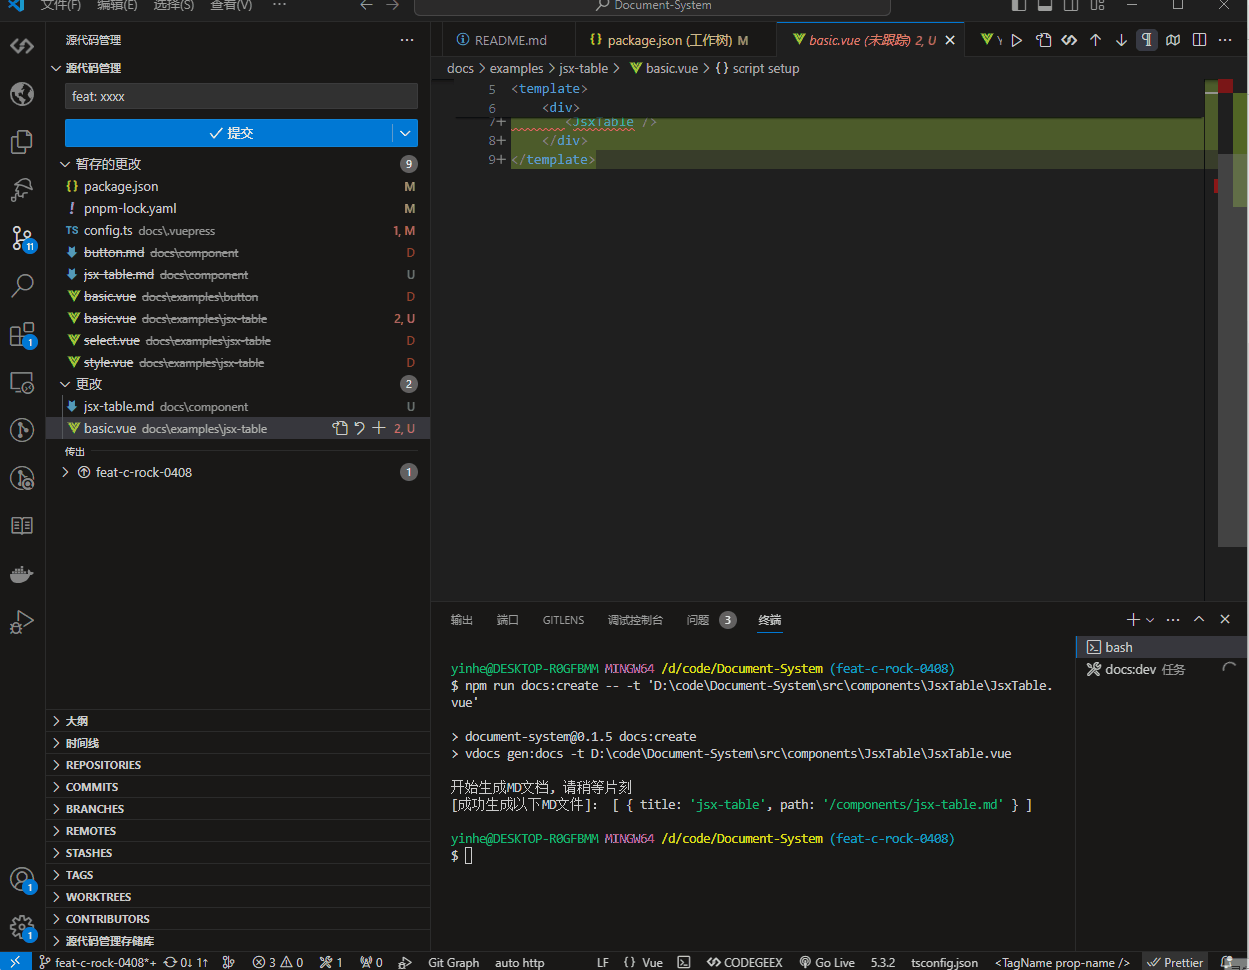Expand the feat-c-rock-0408 outgoing entry
This screenshot has width=1249, height=970.
[66, 472]
